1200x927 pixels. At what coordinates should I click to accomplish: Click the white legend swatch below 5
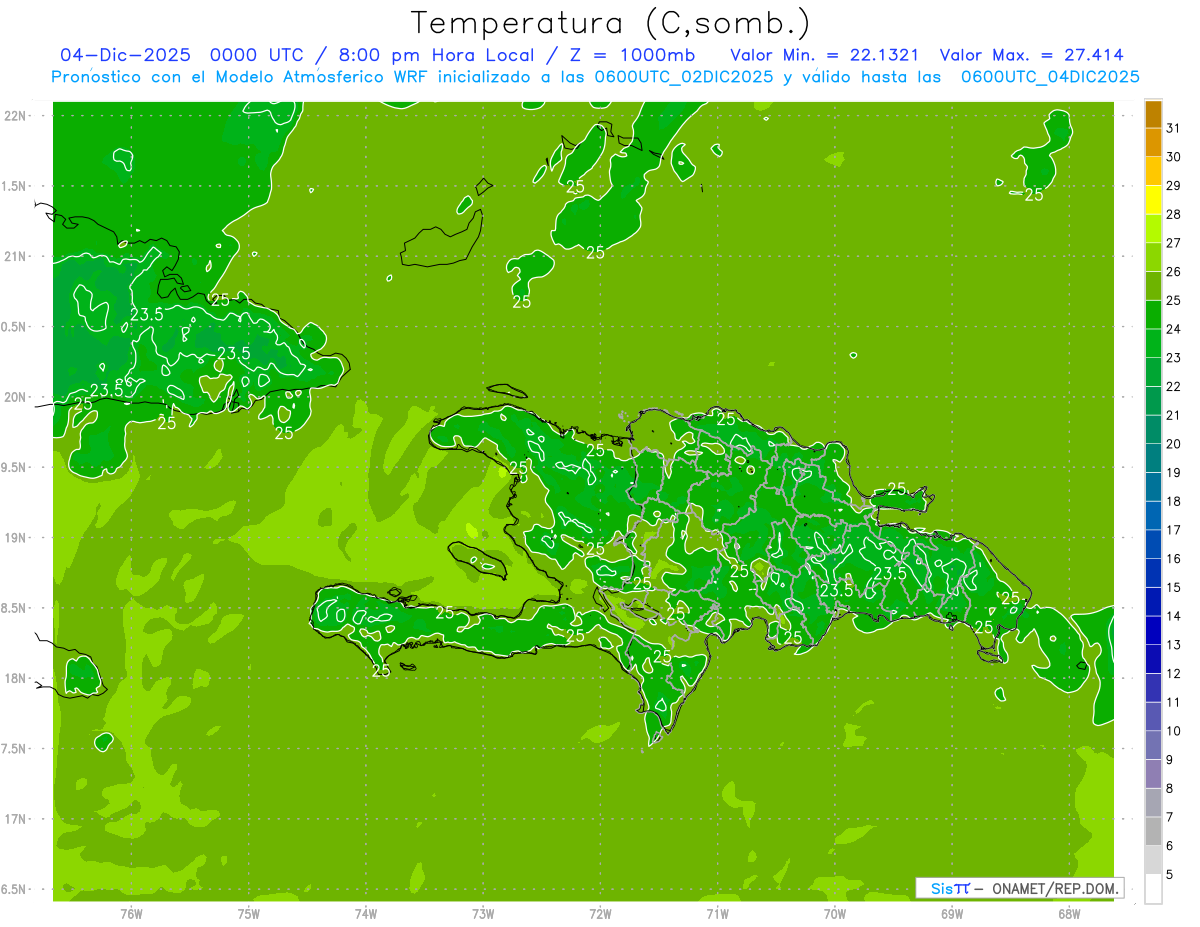click(x=1153, y=889)
